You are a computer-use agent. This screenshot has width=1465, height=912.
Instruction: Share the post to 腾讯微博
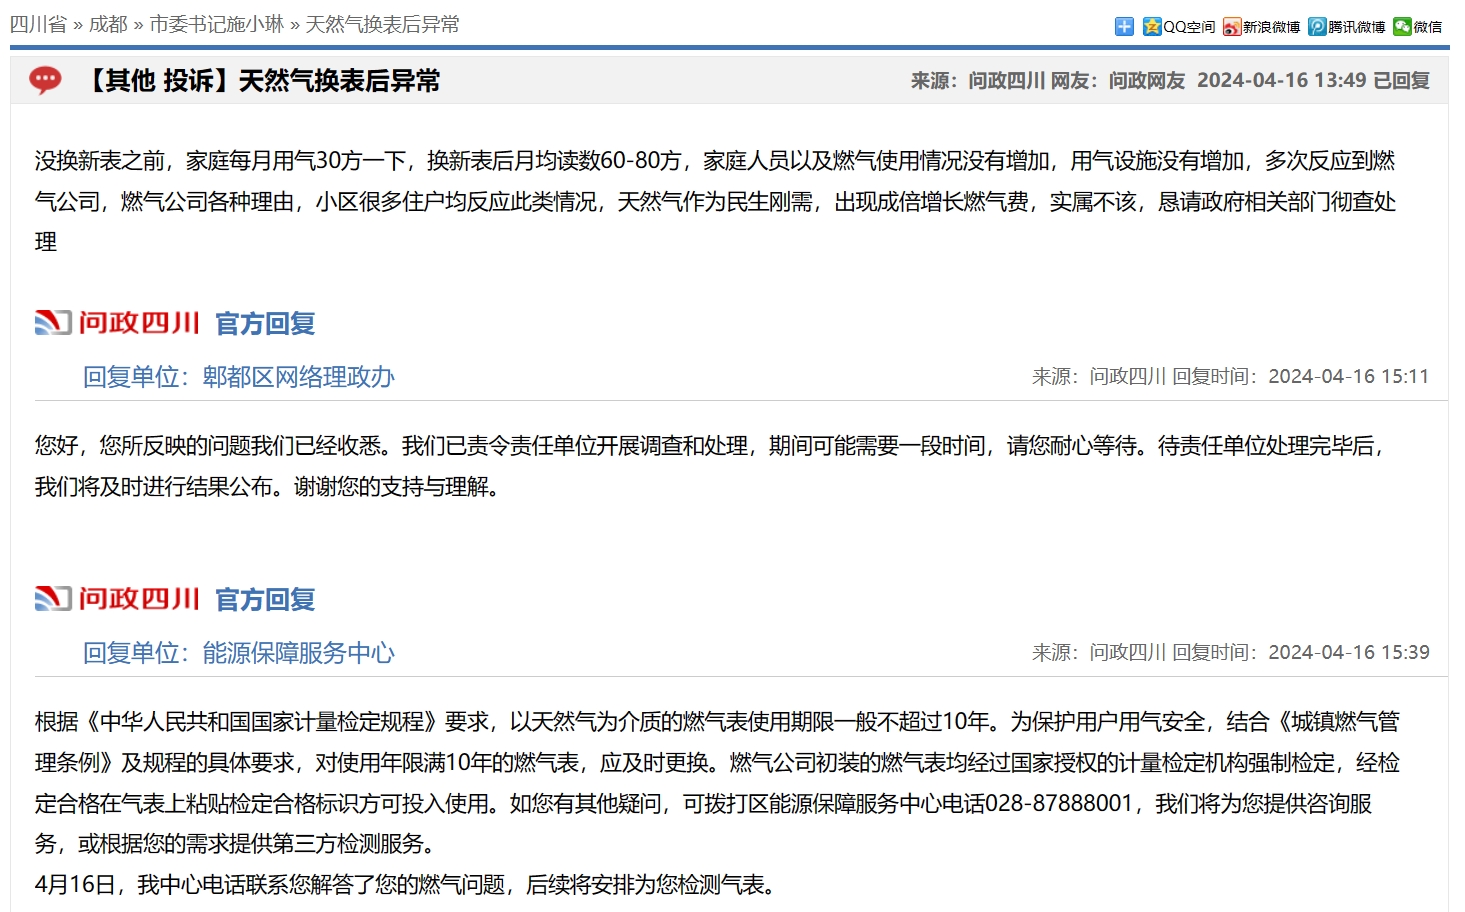(1347, 26)
